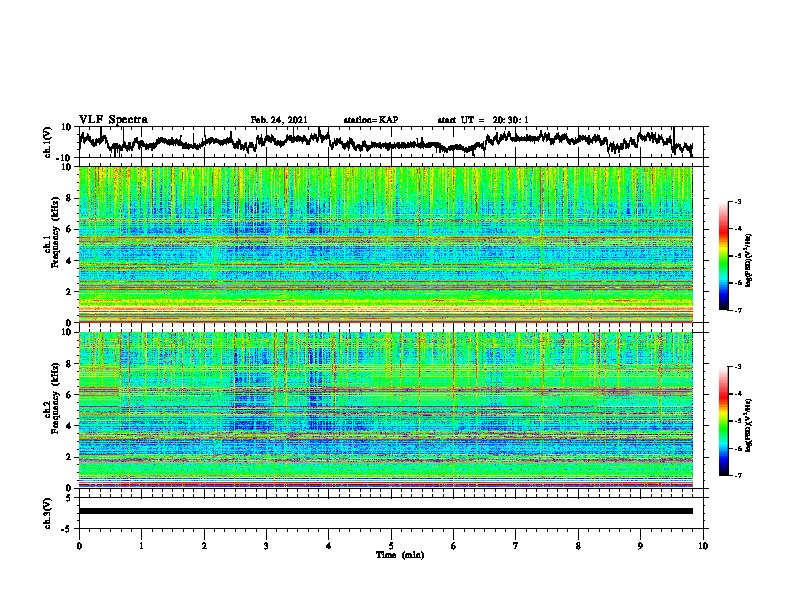
Task: Click inside the ch.1 frequency spectrogram
Action: tap(385, 244)
